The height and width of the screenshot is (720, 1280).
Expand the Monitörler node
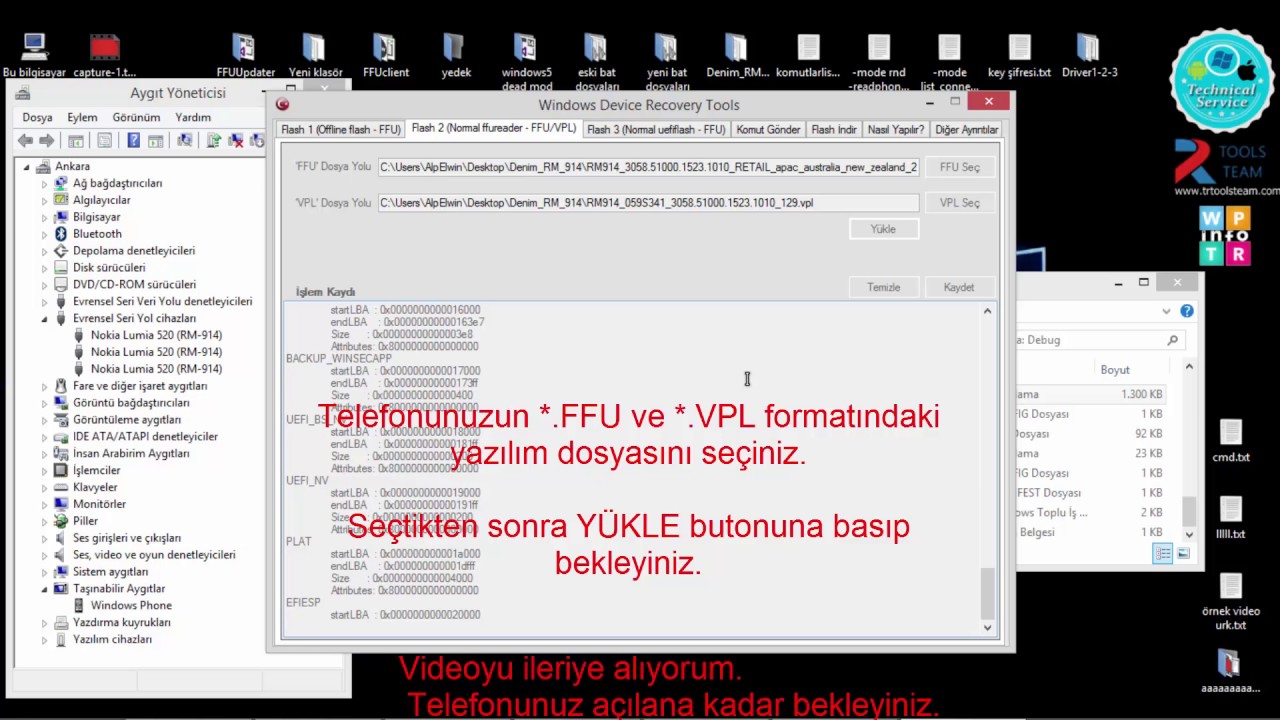point(44,504)
